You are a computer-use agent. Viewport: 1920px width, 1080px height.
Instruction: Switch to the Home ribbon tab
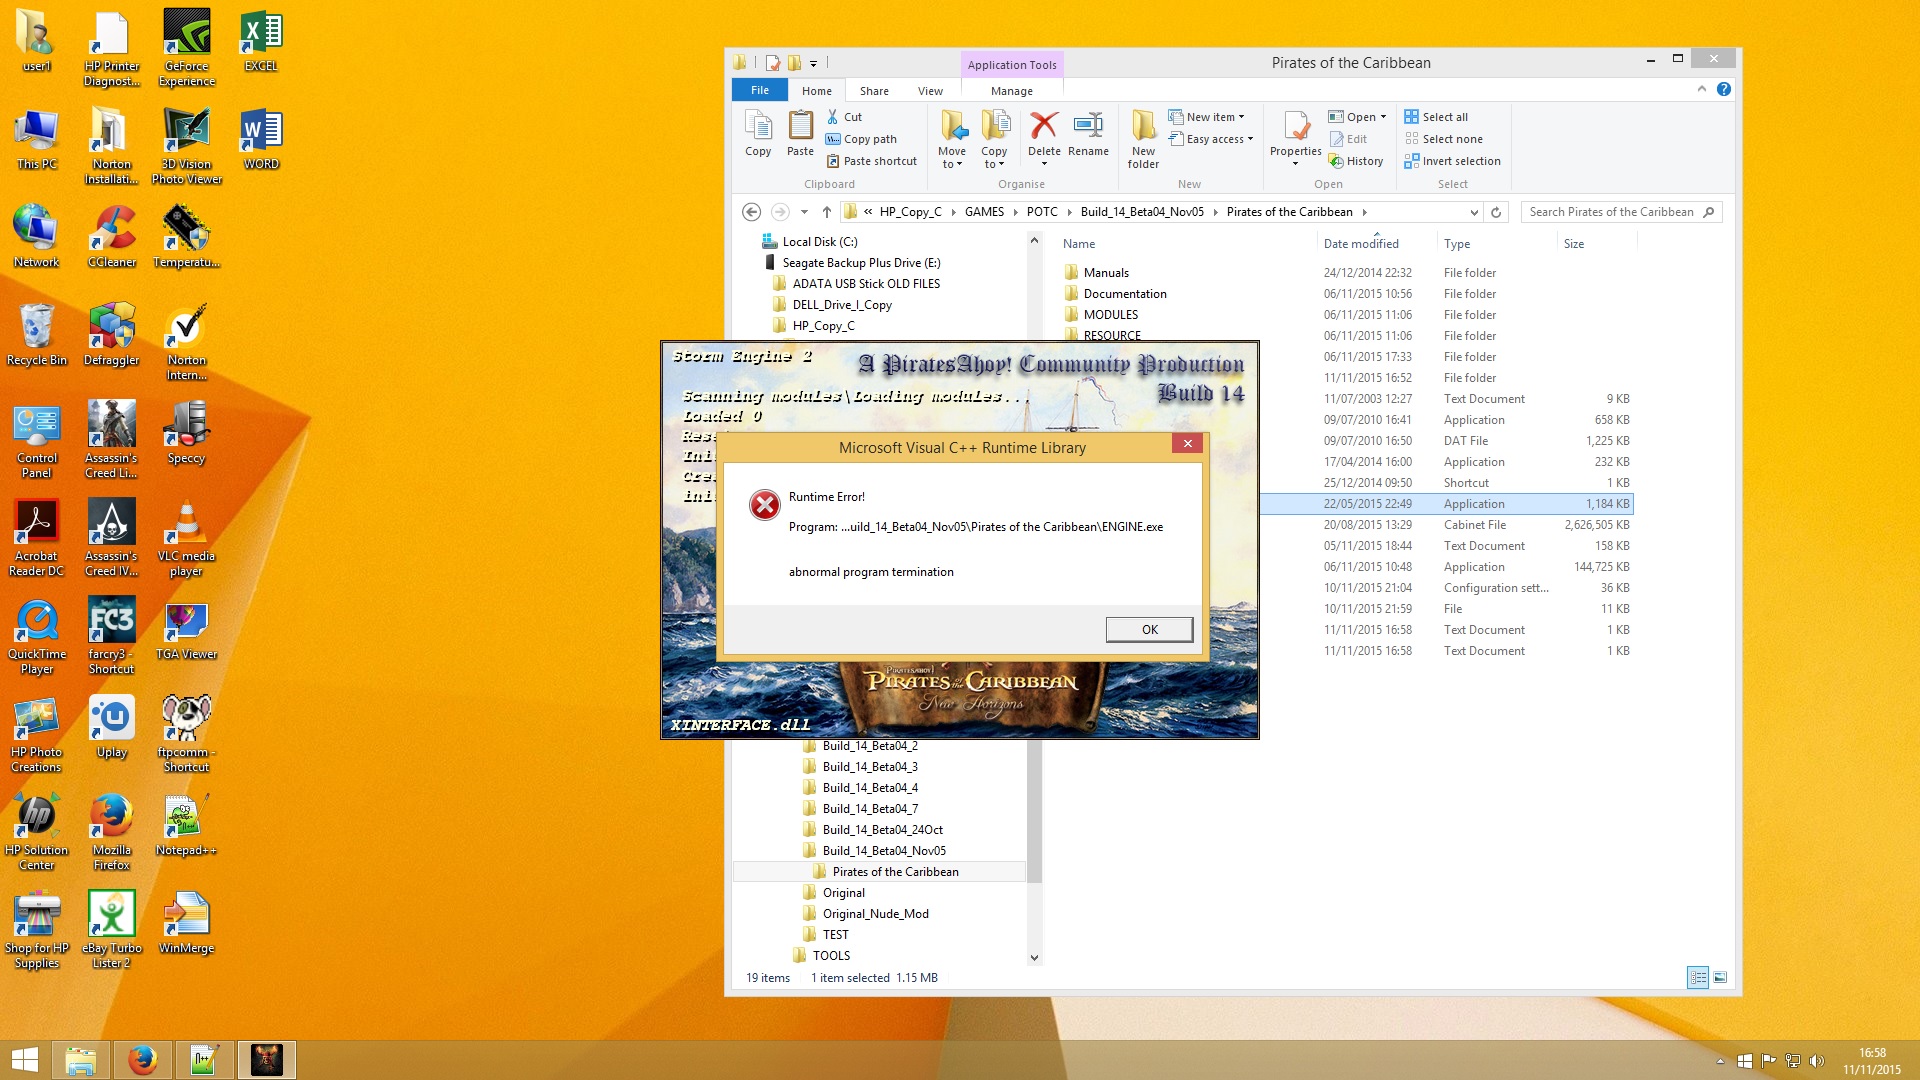point(816,91)
